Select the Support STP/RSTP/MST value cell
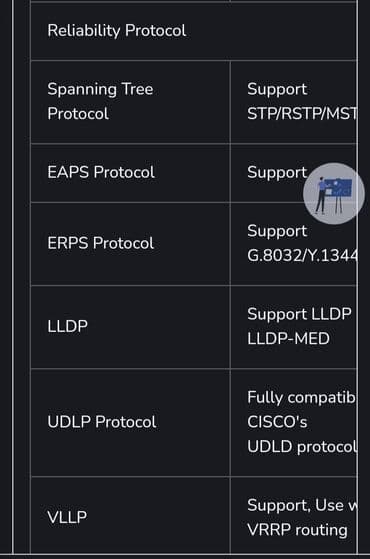 [294, 102]
